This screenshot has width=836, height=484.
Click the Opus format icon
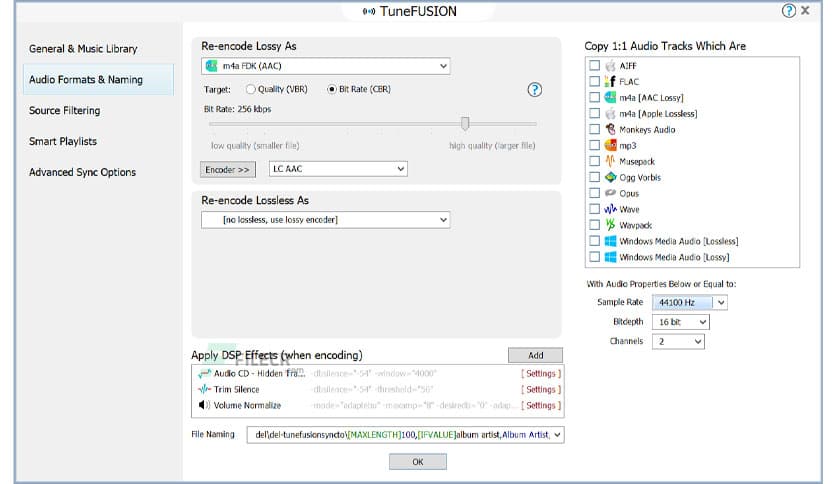click(610, 193)
